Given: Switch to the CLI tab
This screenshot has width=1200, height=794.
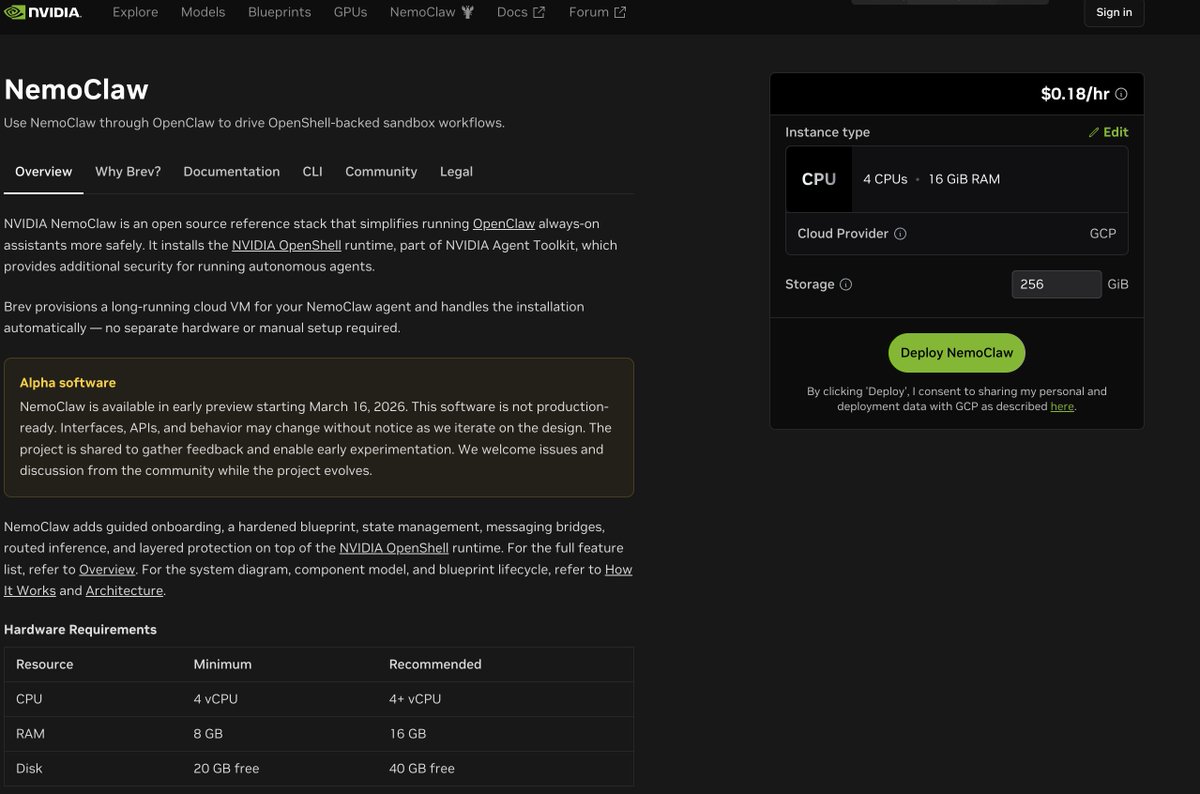Looking at the screenshot, I should coord(313,172).
